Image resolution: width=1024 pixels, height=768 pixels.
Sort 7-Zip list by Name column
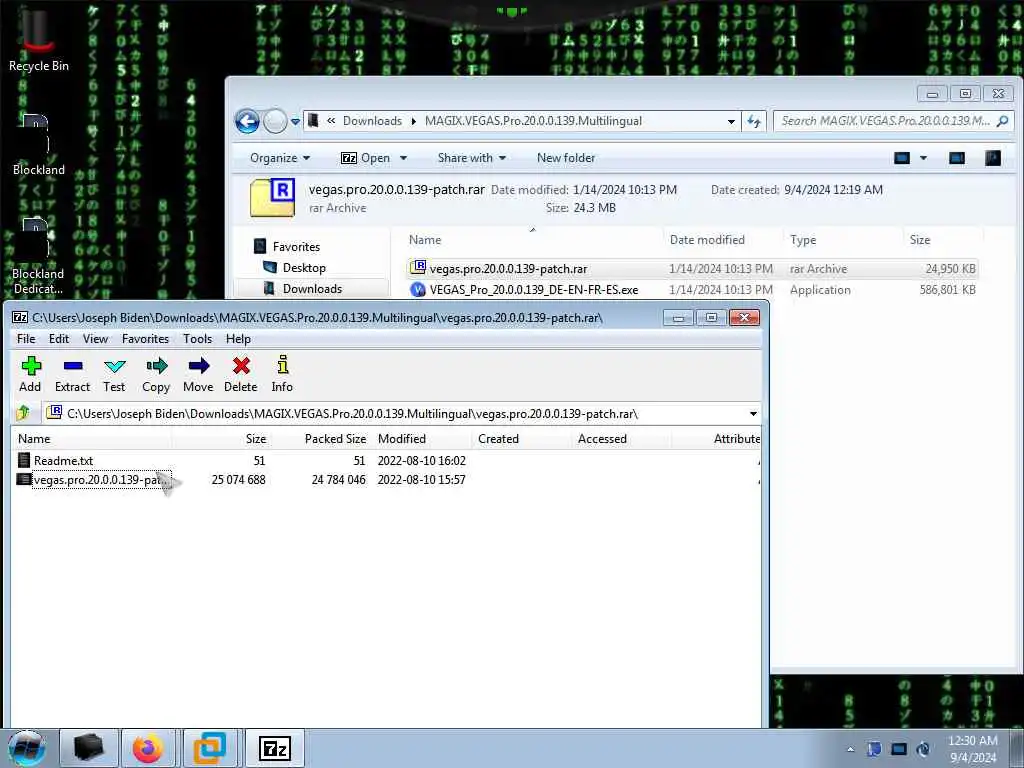tap(91, 439)
